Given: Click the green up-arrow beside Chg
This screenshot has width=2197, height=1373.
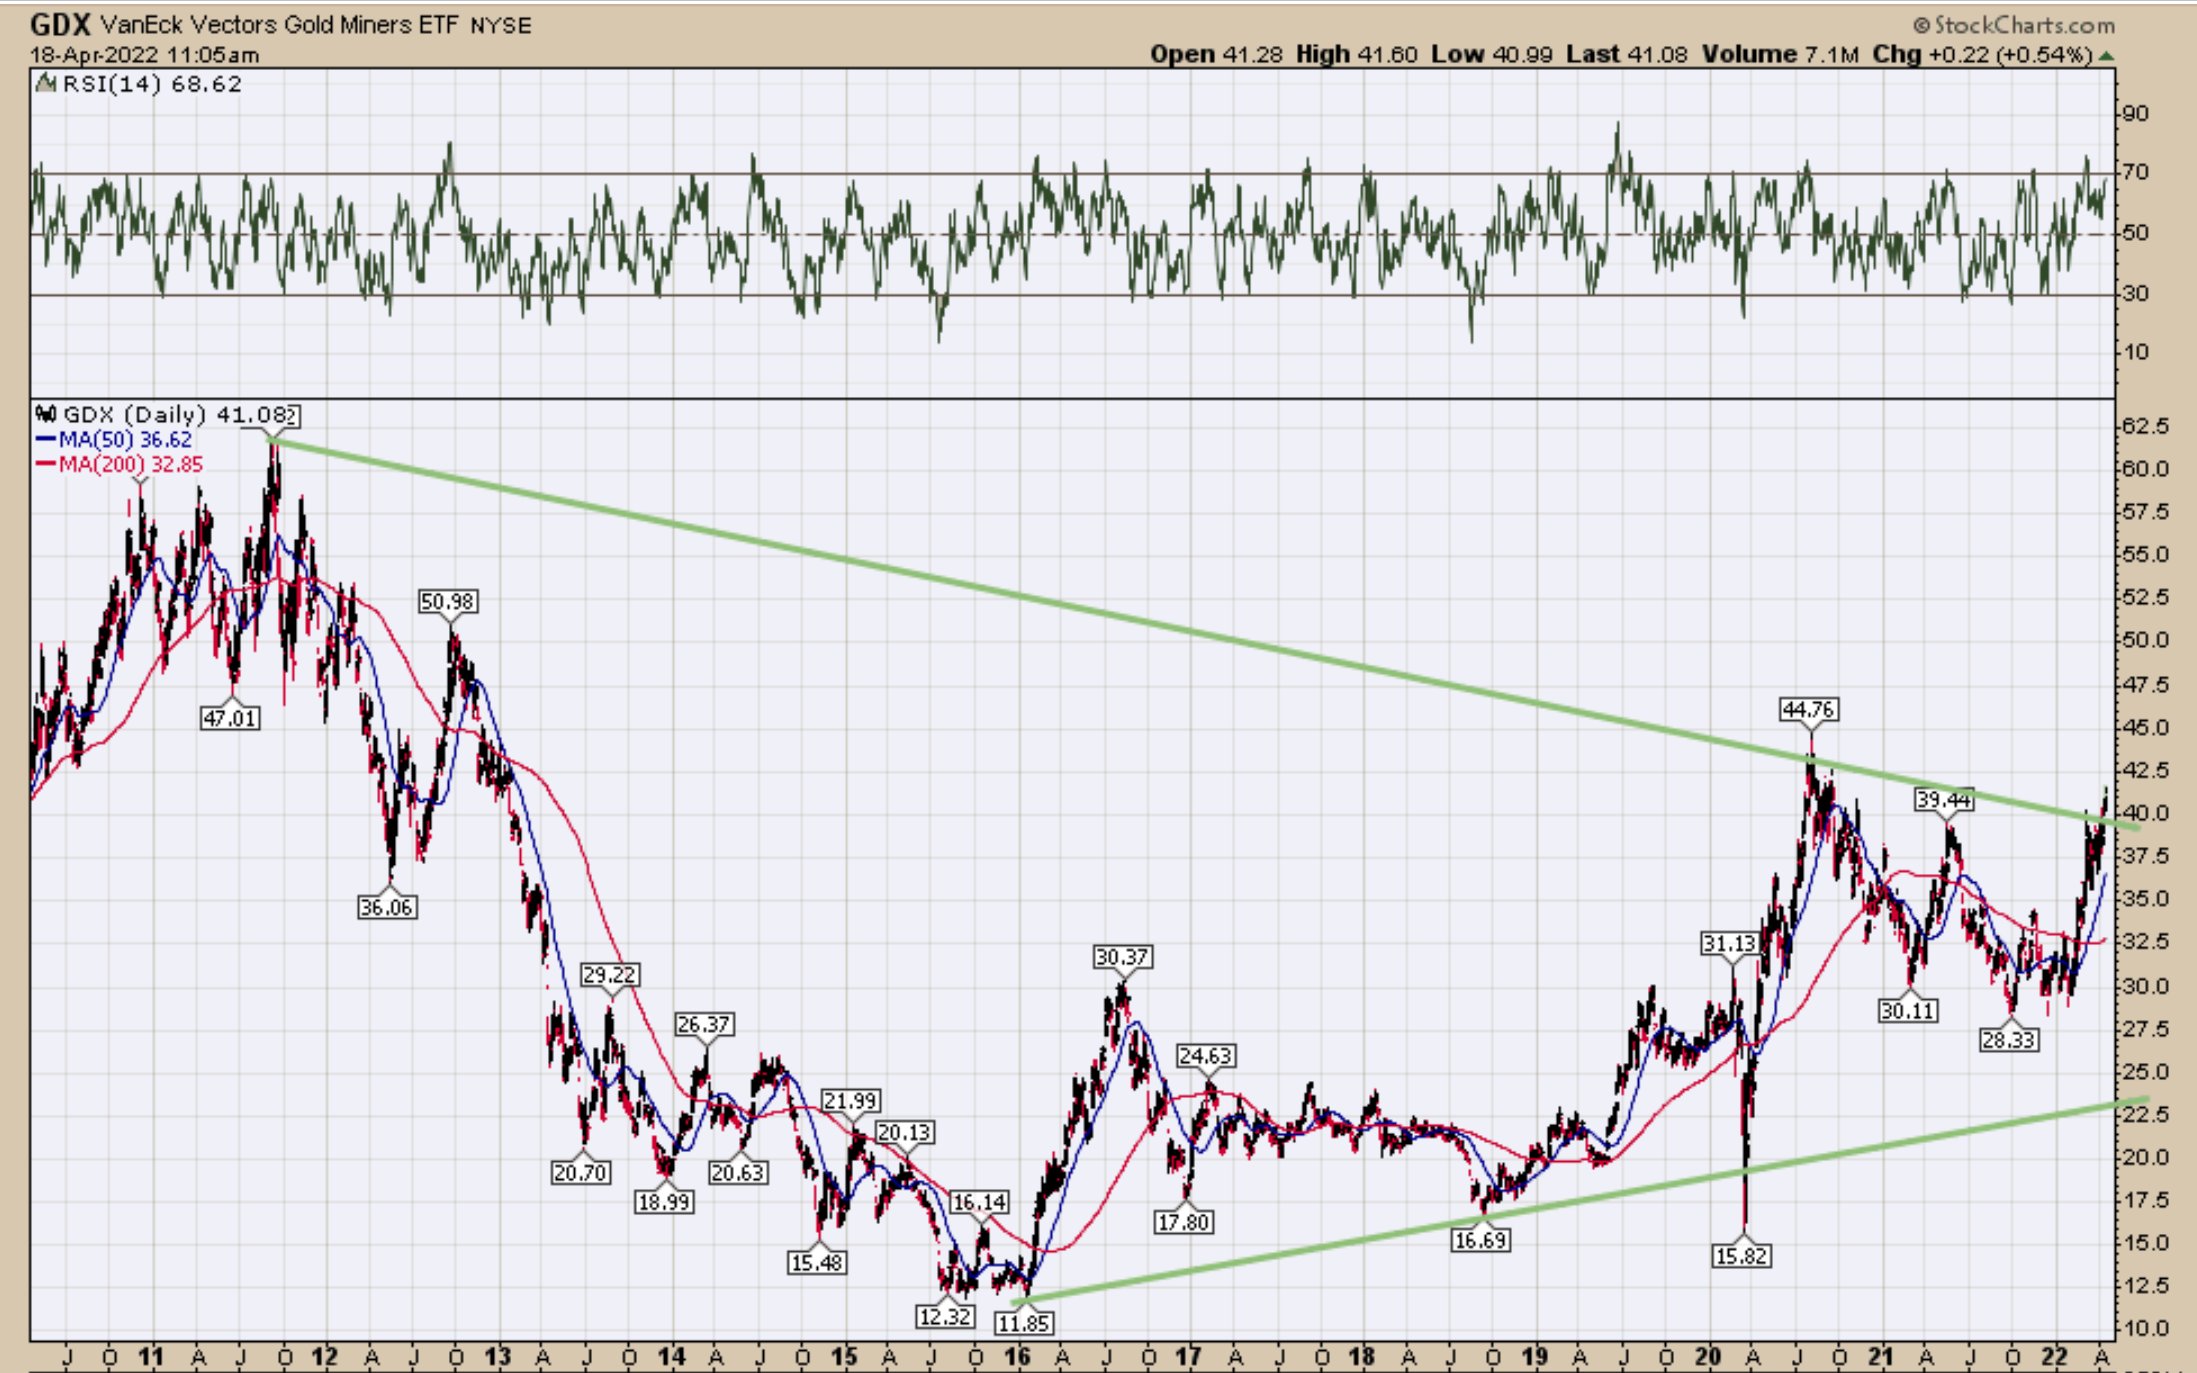Looking at the screenshot, I should 2106,56.
